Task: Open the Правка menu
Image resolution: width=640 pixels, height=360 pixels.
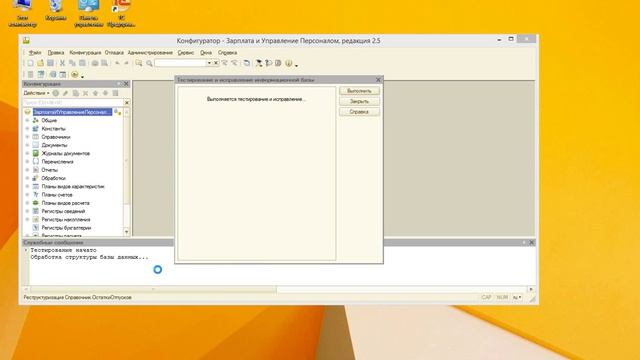Action: tap(56, 53)
